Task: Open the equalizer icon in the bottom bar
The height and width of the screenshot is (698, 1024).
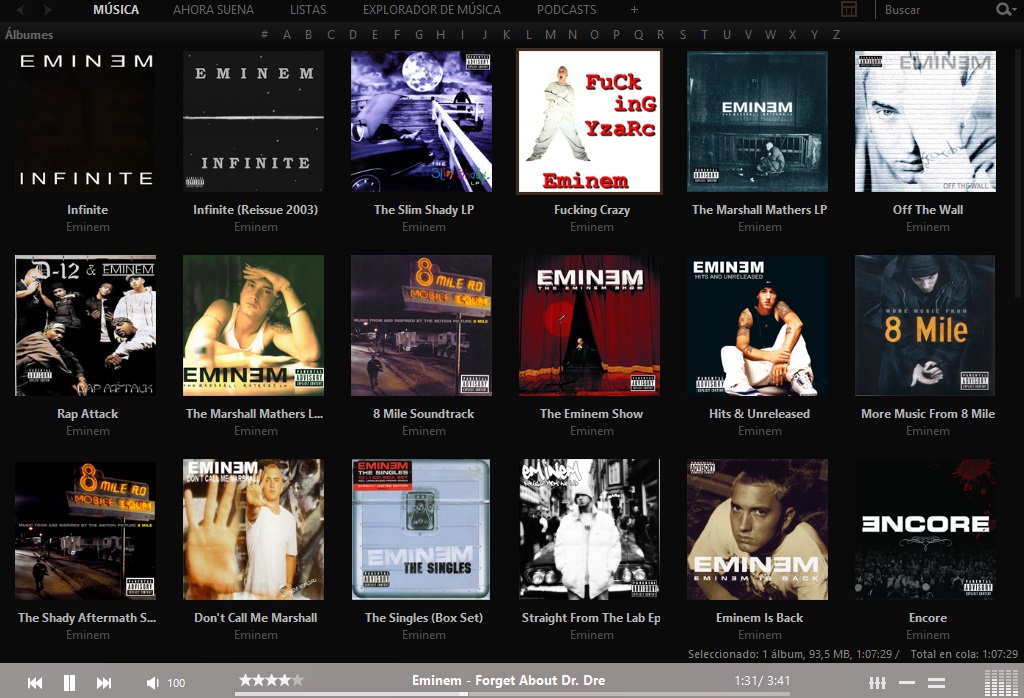Action: pyautogui.click(x=877, y=682)
